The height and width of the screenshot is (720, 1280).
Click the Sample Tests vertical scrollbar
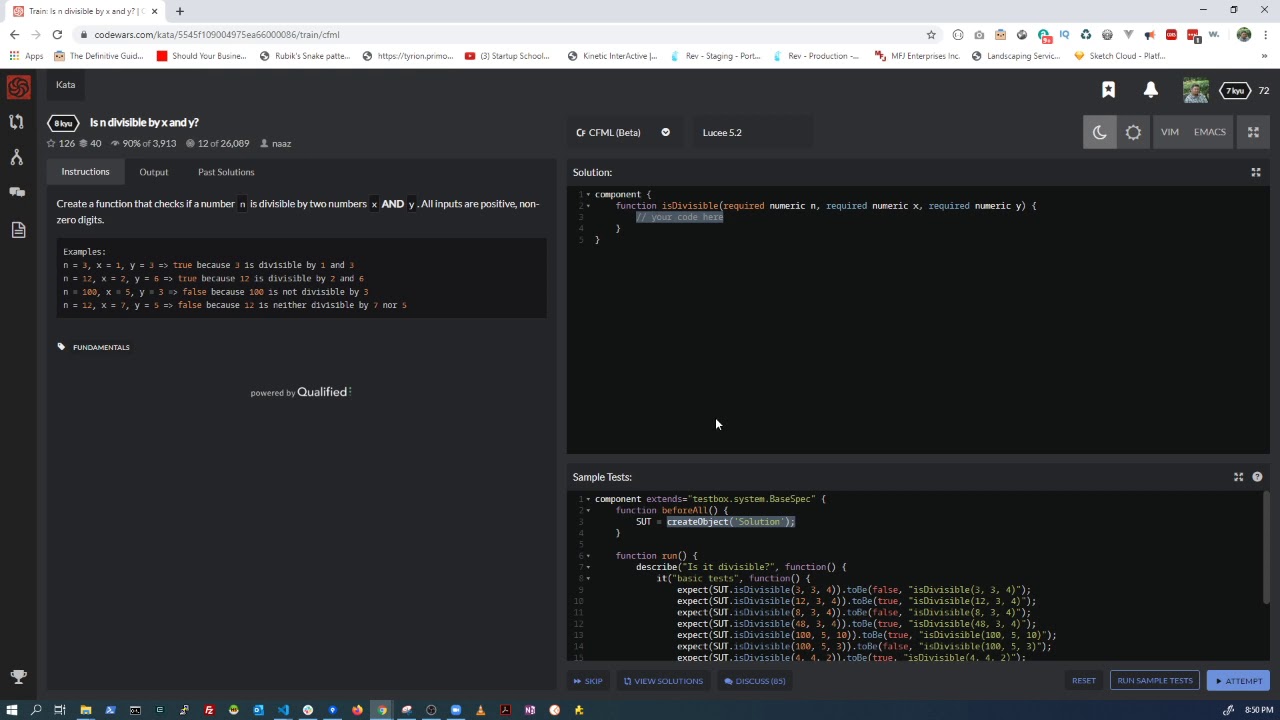(1266, 548)
